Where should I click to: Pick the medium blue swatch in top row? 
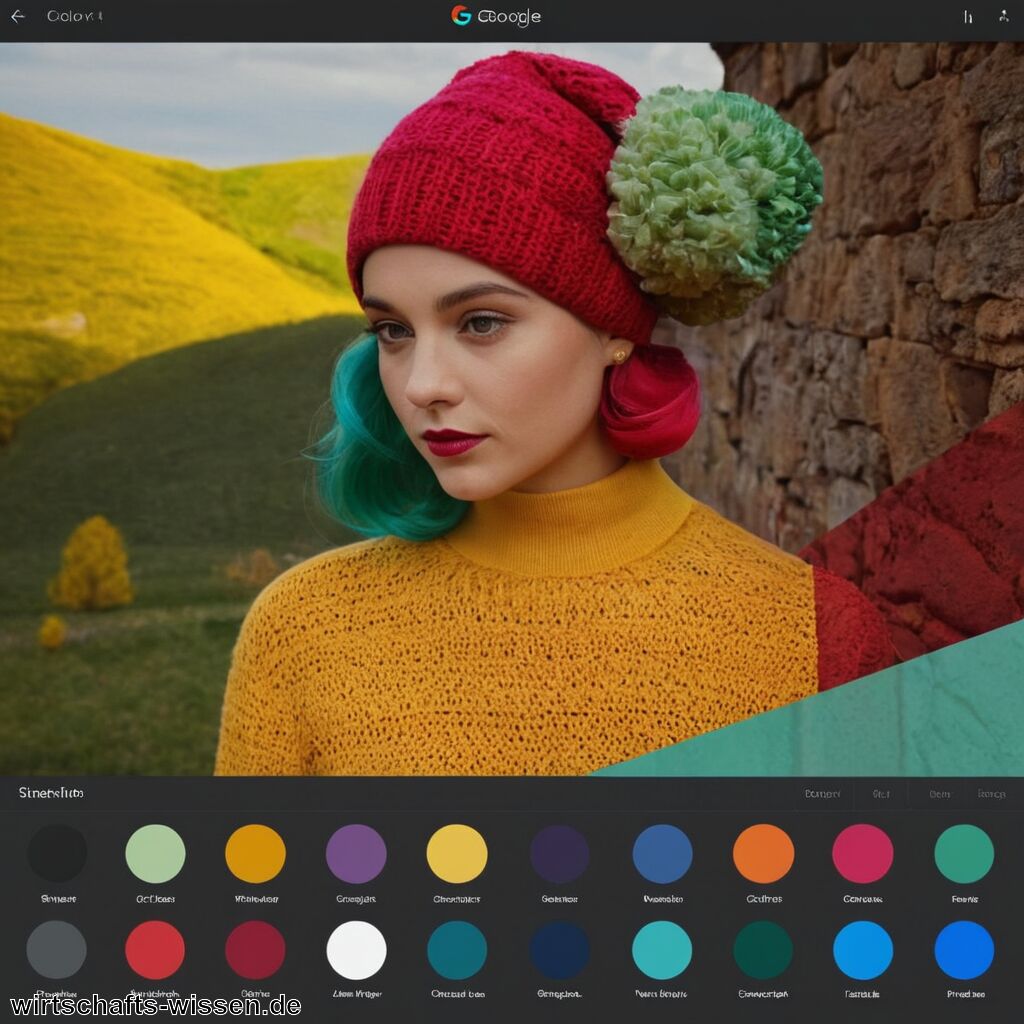(662, 854)
